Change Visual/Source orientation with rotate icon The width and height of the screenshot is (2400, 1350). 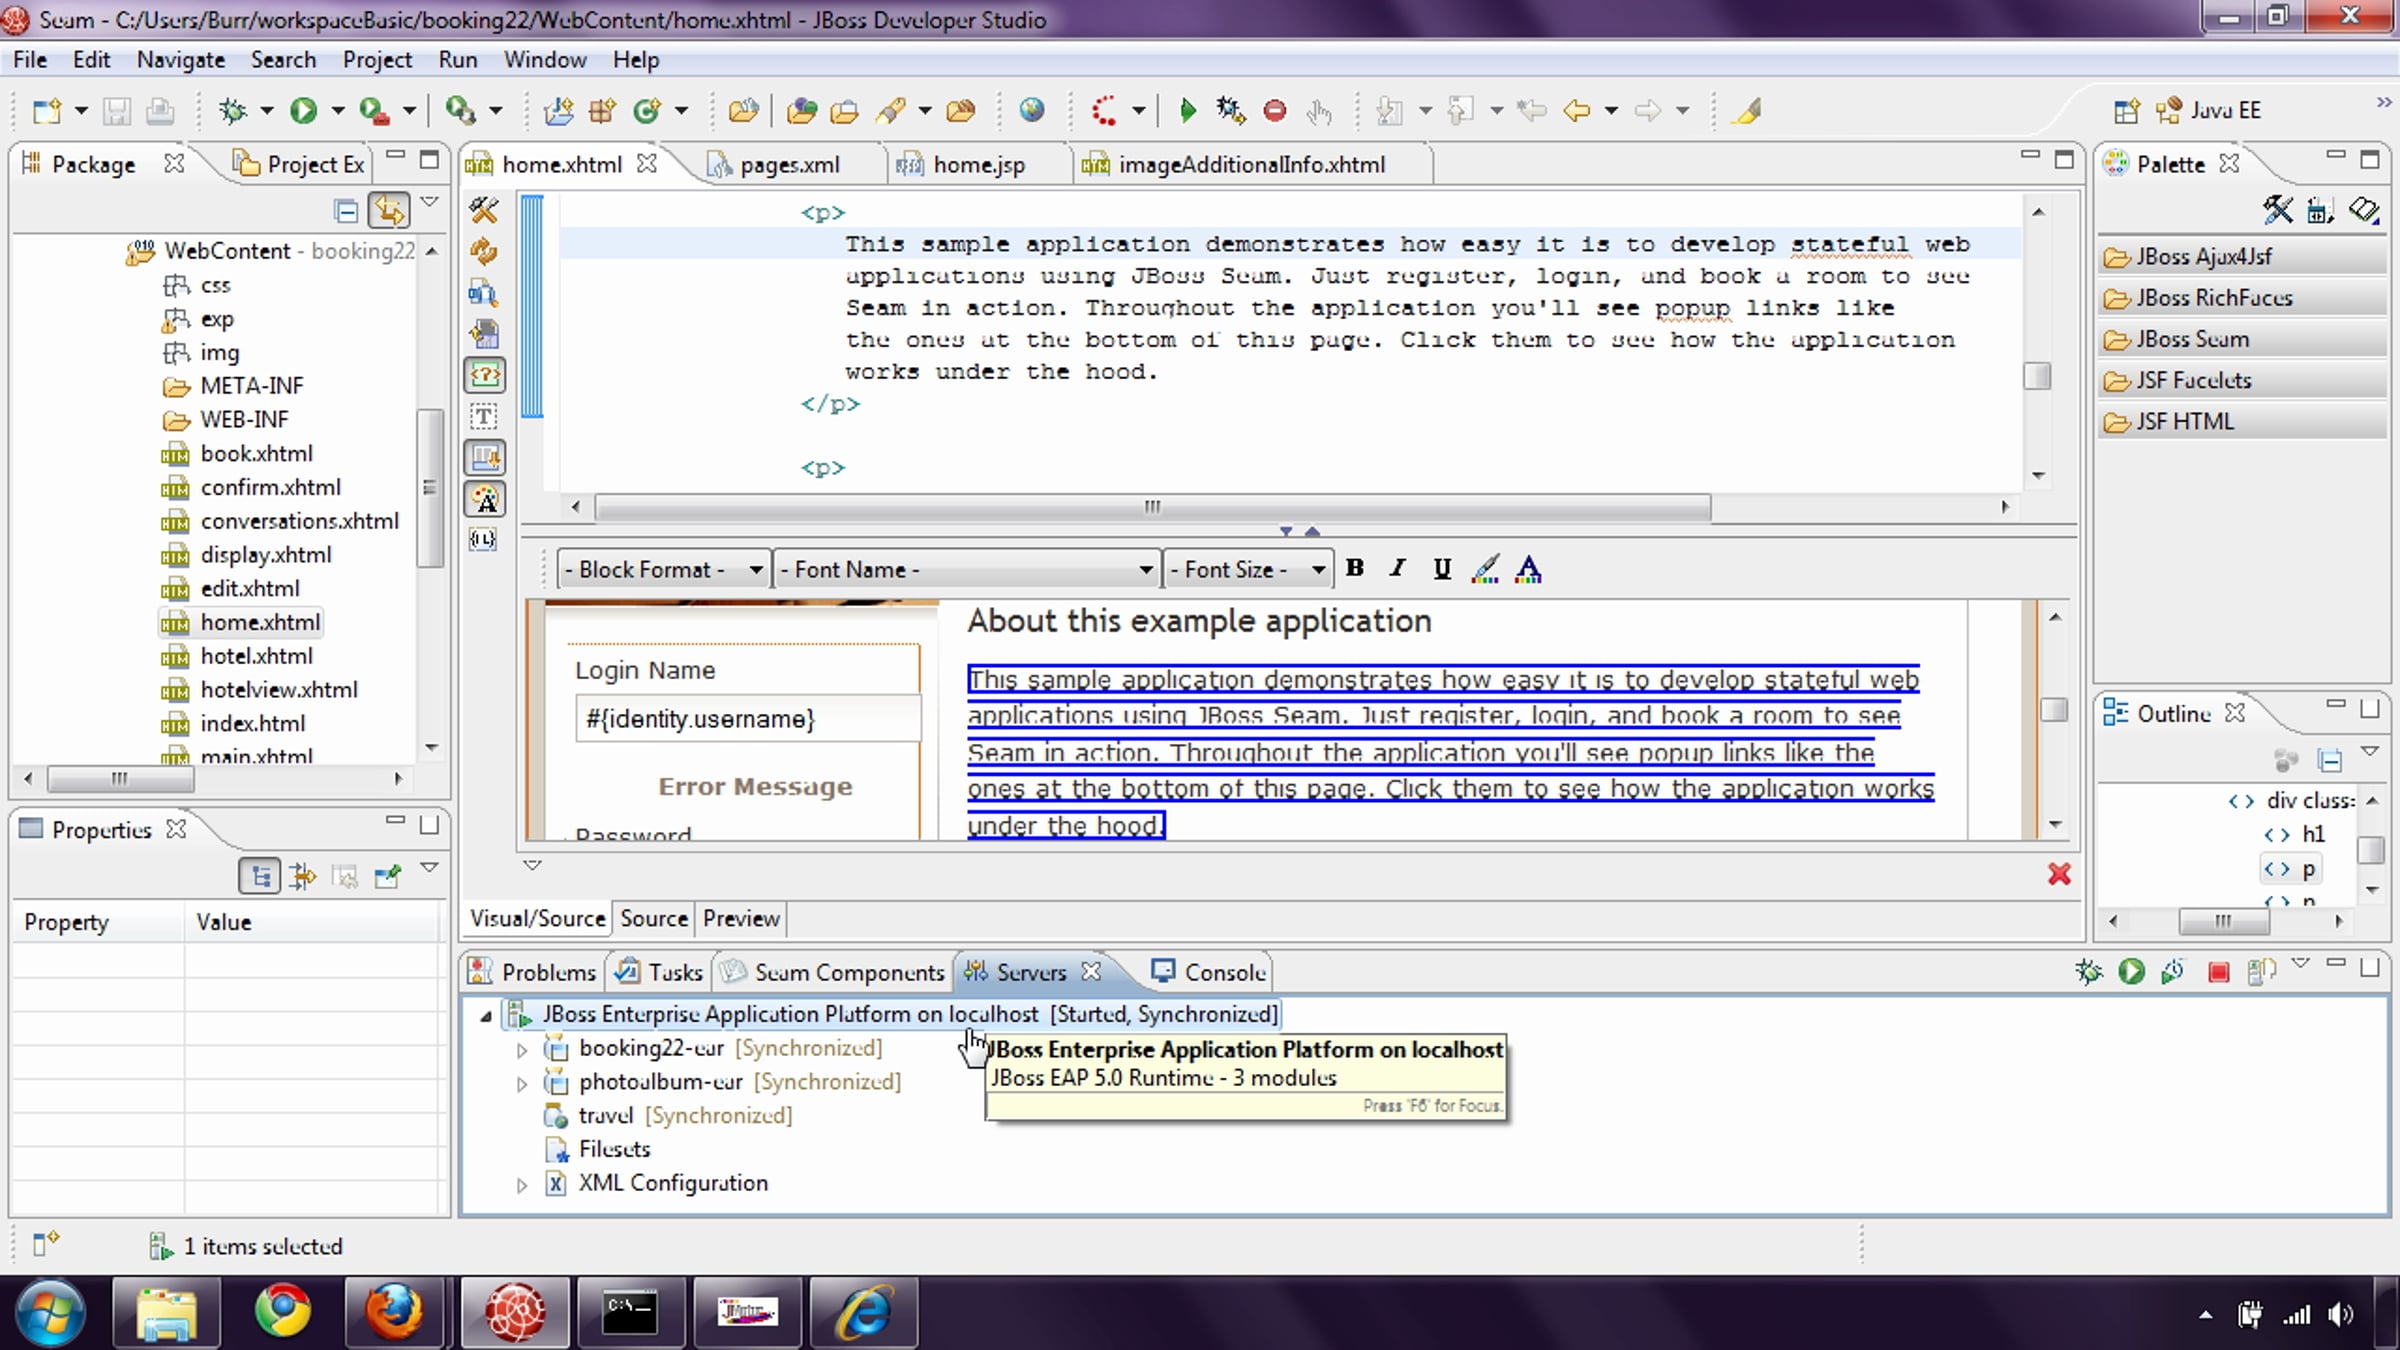(484, 334)
